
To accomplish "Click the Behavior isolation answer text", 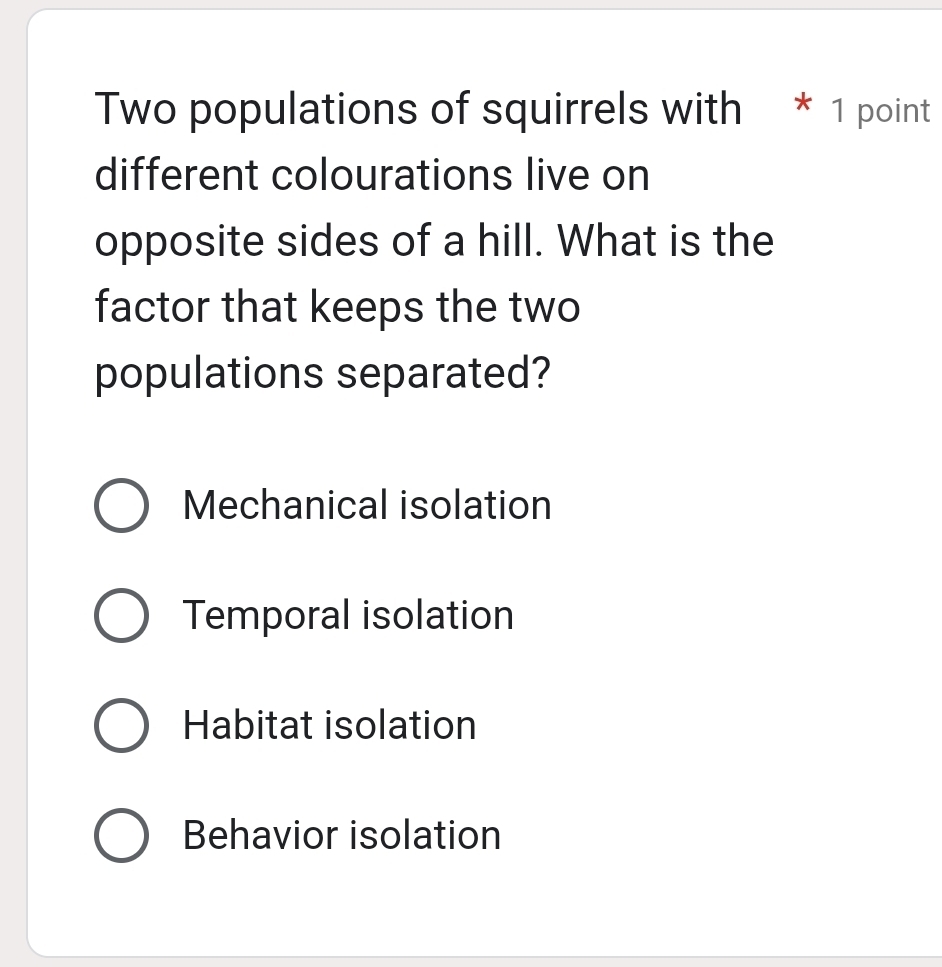I will click(340, 836).
